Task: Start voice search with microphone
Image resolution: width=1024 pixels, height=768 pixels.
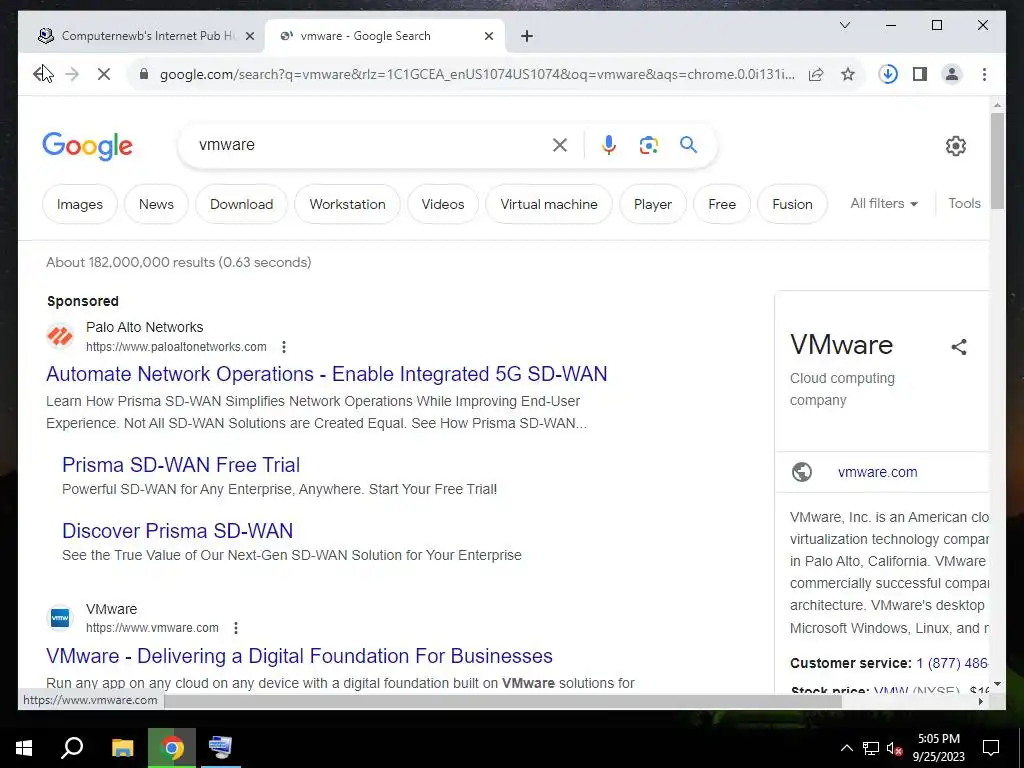Action: tap(609, 145)
